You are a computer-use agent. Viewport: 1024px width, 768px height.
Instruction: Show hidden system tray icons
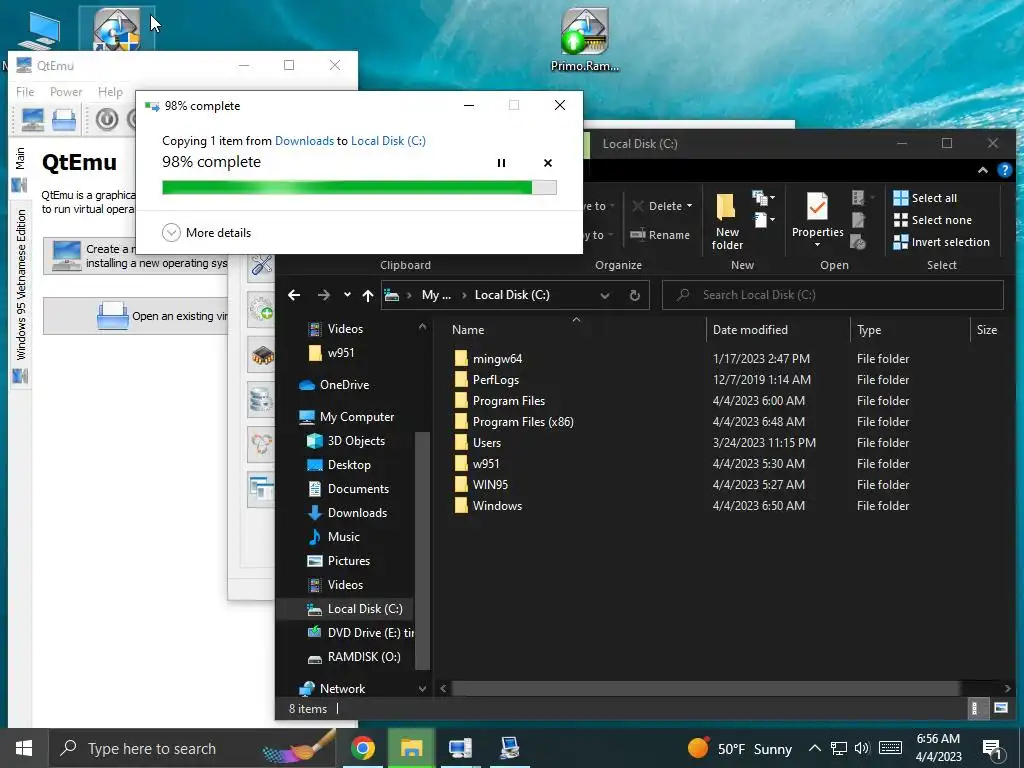[814, 748]
